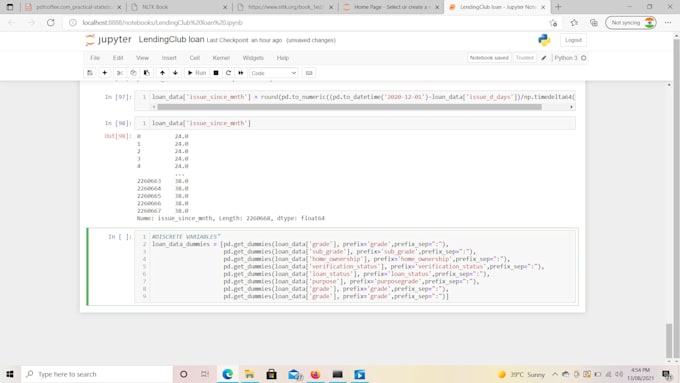
Task: Click the browser back arrow
Action: 12,23
